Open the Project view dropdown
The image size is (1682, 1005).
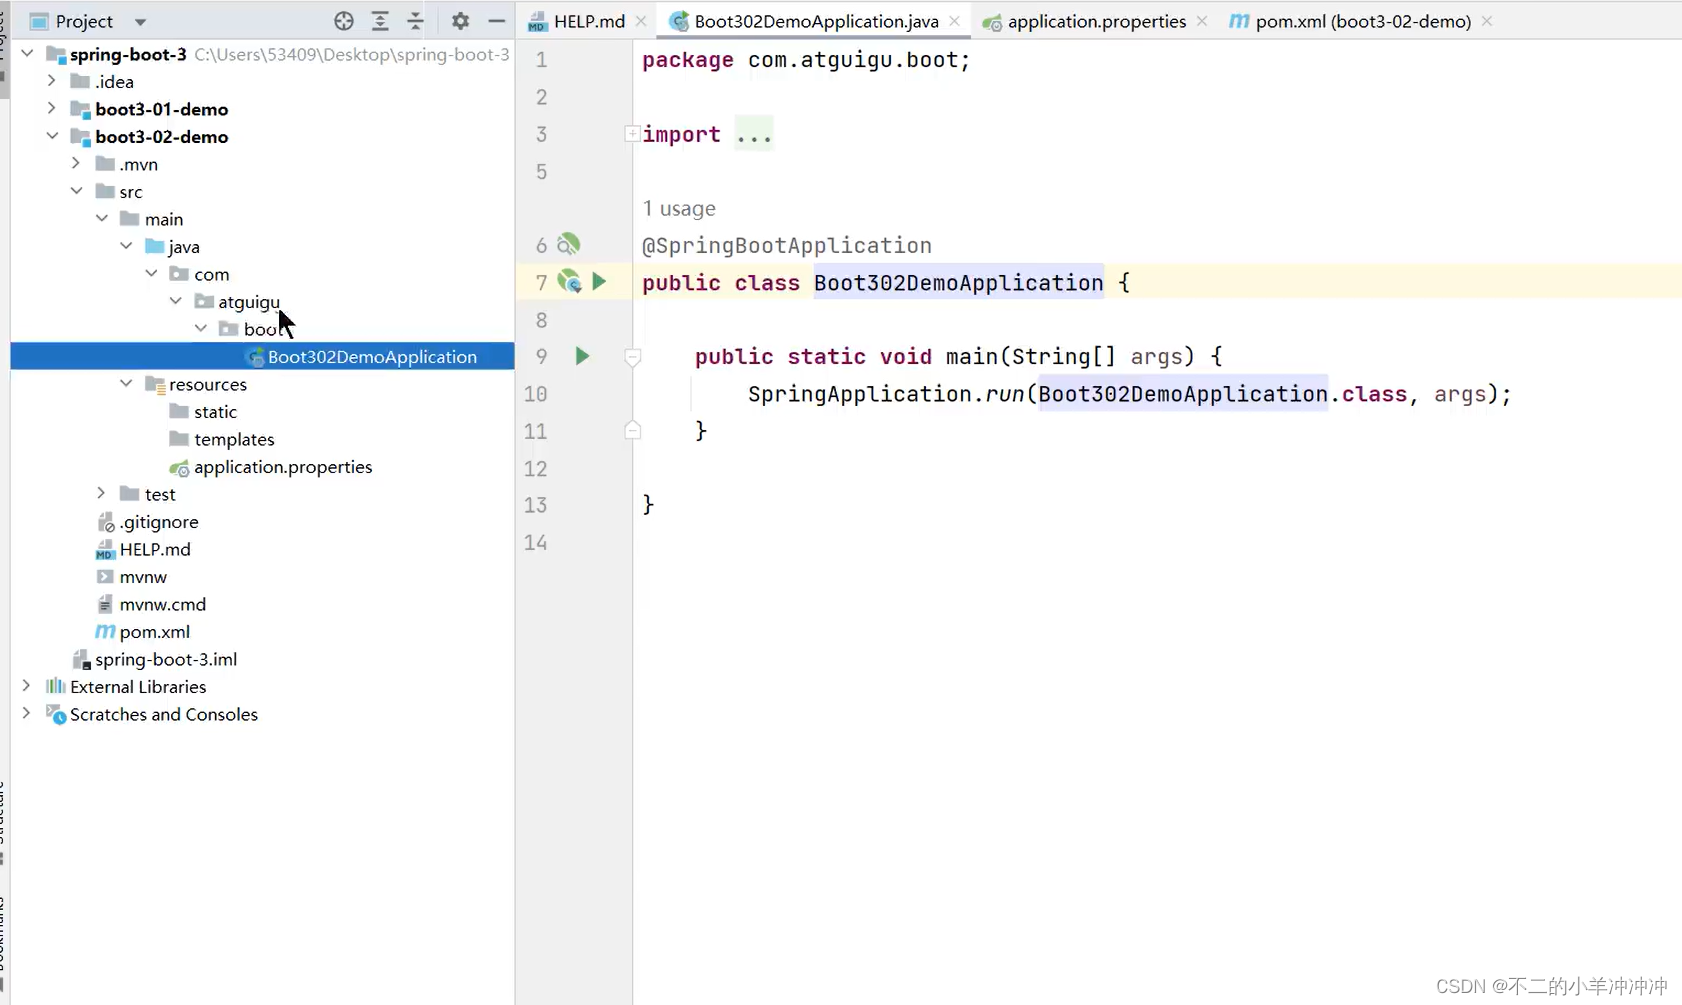pos(139,20)
